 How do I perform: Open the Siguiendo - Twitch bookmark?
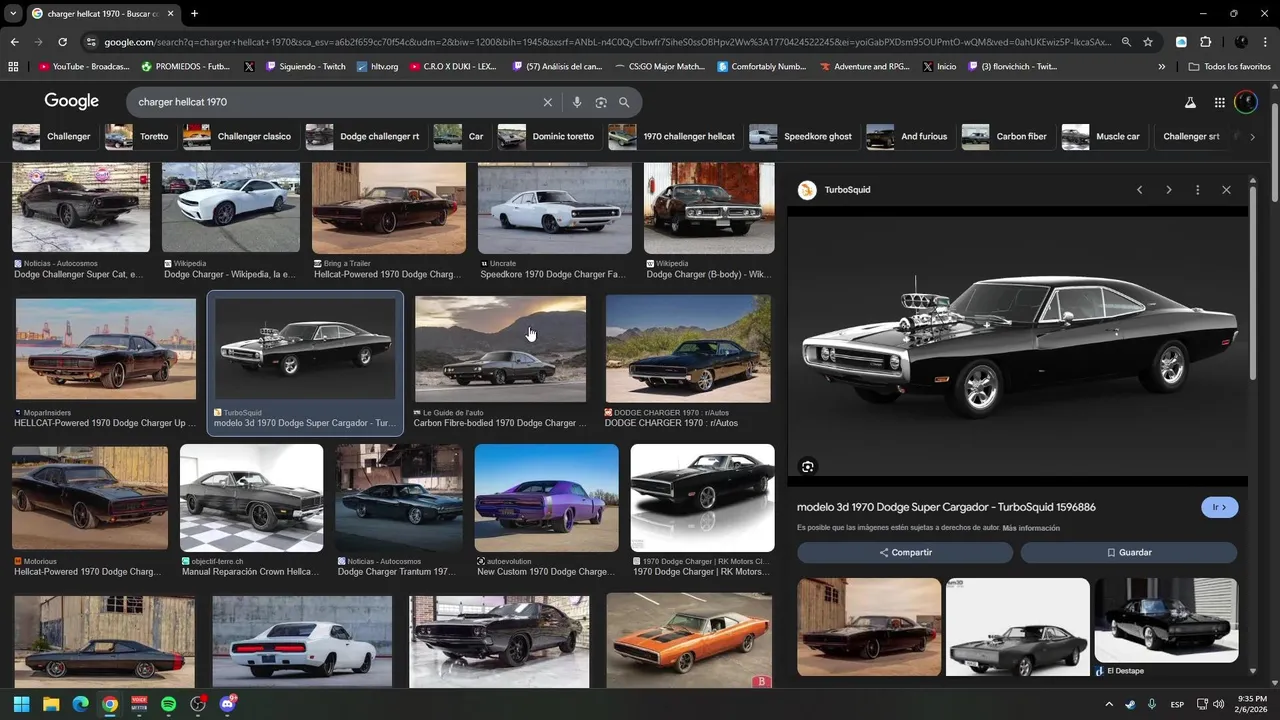pyautogui.click(x=304, y=66)
